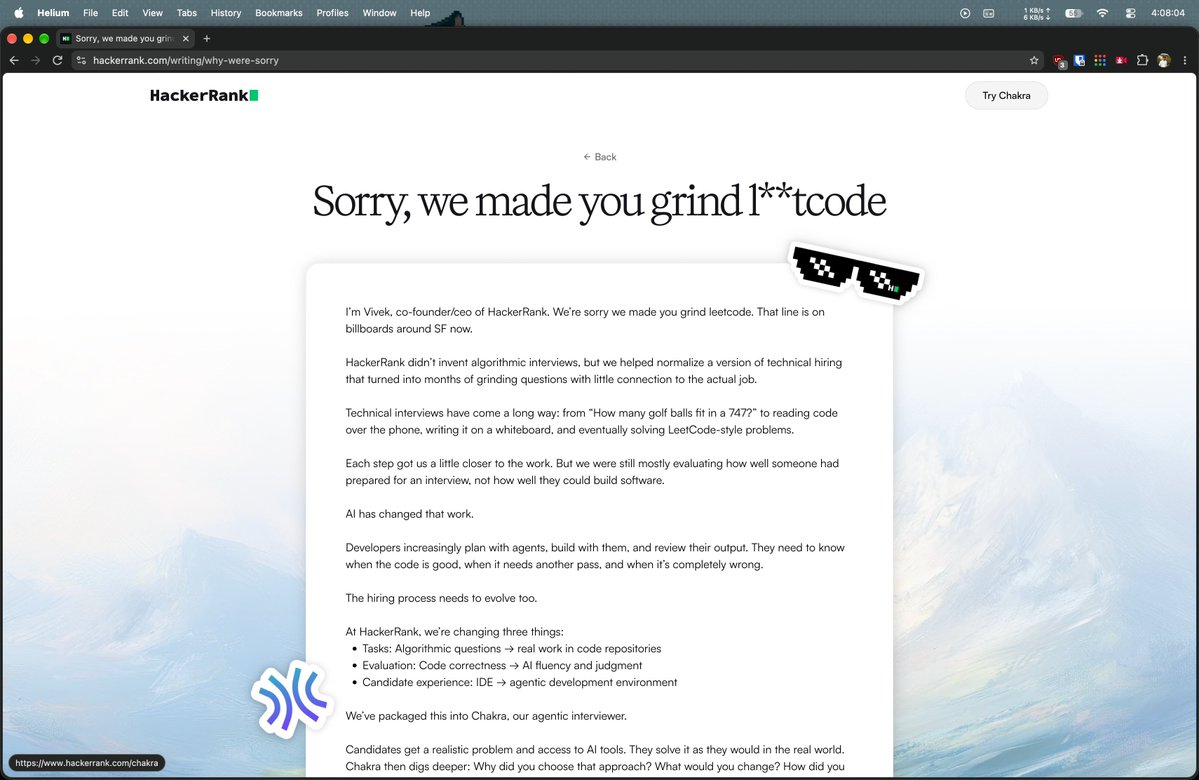Click bullet 'Tasks: Algorithmic questions'

tap(512, 648)
